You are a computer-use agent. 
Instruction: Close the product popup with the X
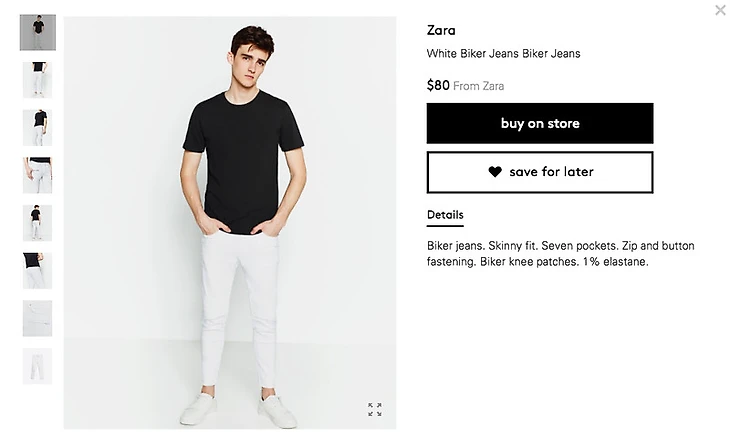(720, 10)
